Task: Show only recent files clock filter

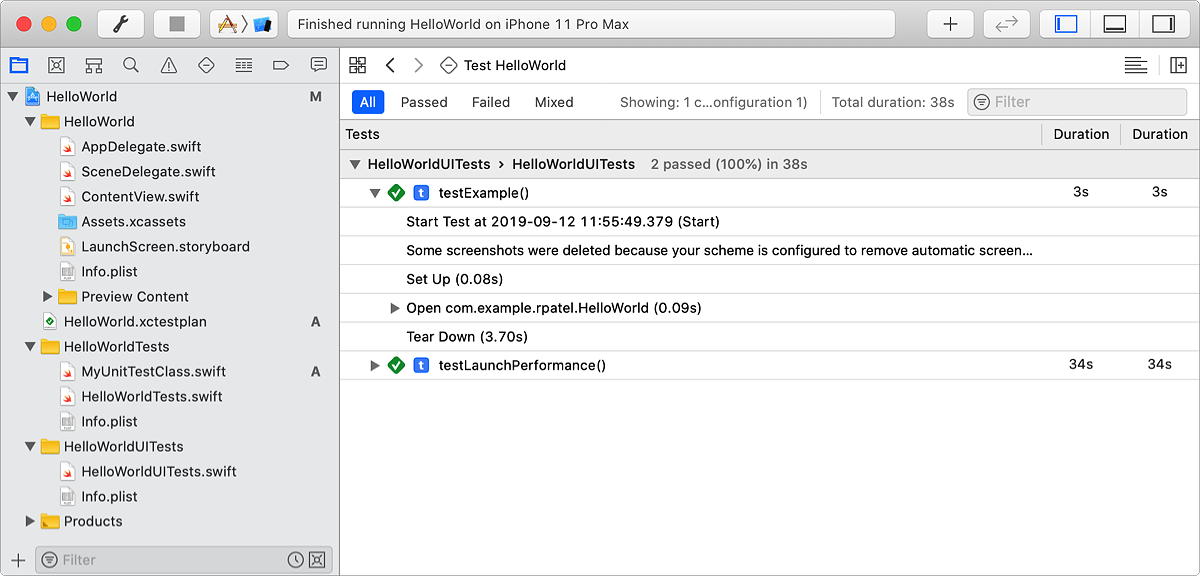Action: 296,560
